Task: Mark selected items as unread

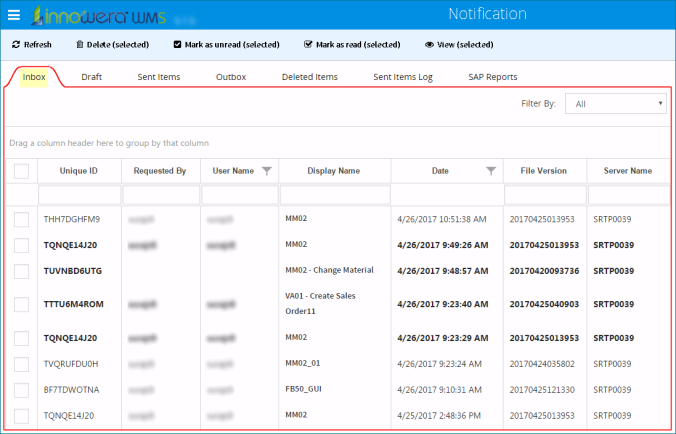Action: coord(226,44)
